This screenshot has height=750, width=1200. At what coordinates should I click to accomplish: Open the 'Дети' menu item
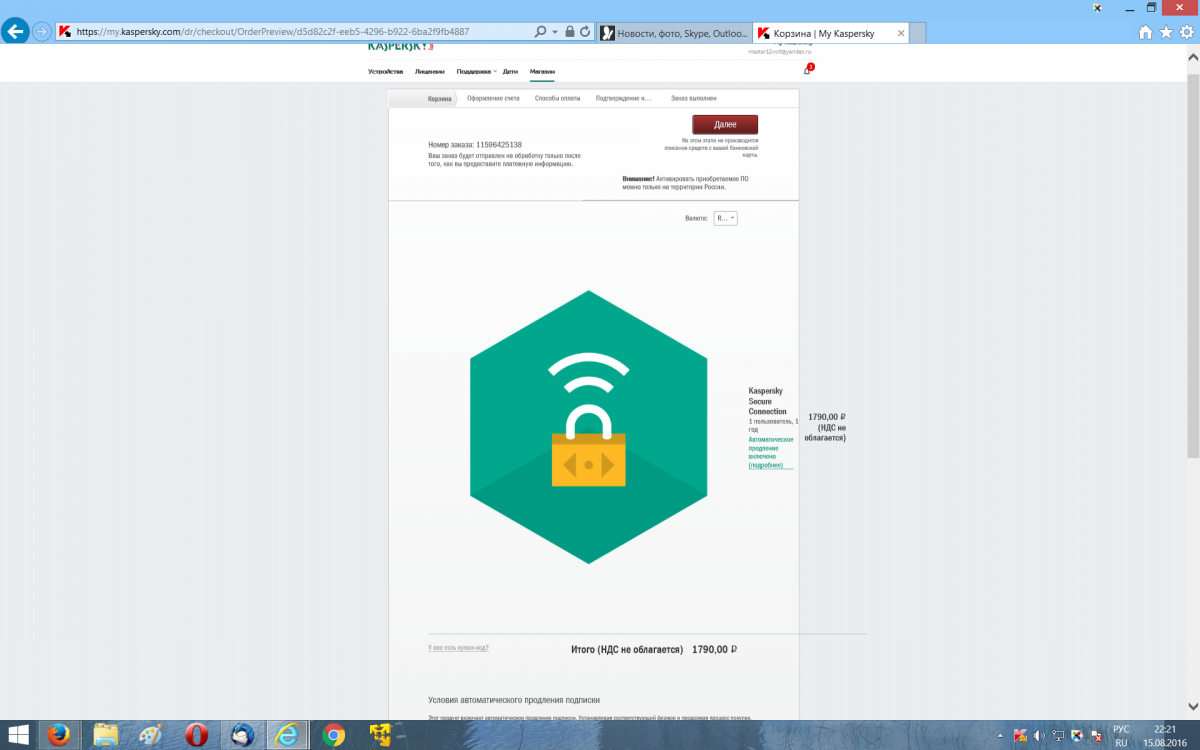point(510,72)
